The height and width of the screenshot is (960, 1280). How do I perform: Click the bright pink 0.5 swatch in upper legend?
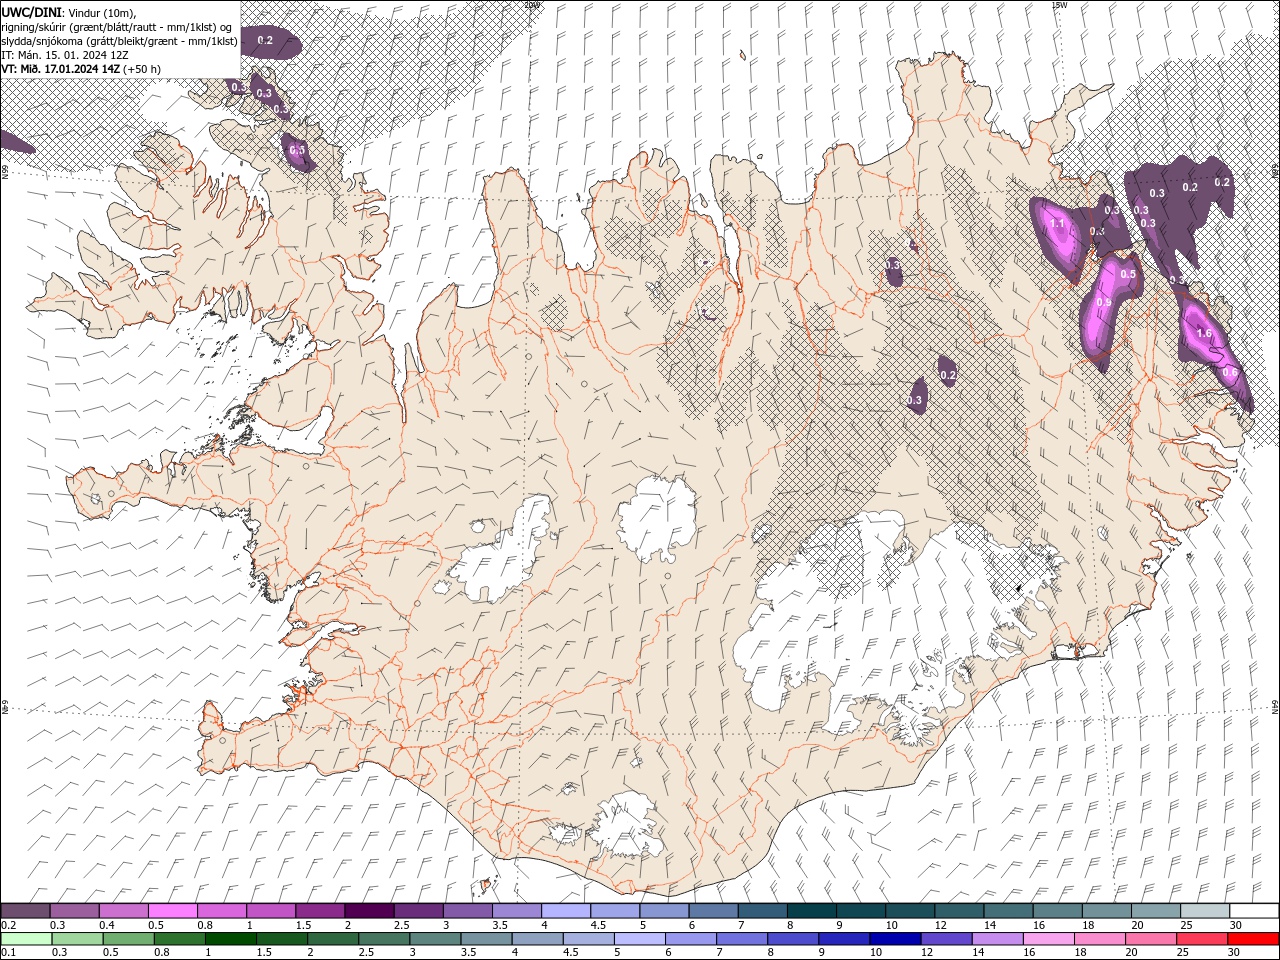point(173,911)
